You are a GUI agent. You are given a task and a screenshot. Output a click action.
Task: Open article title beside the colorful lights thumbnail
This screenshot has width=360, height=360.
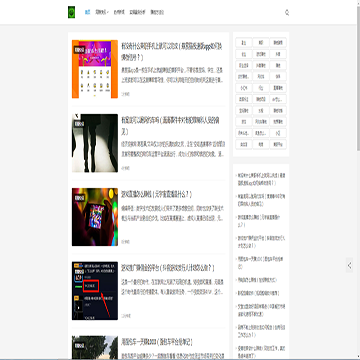coord(157,194)
